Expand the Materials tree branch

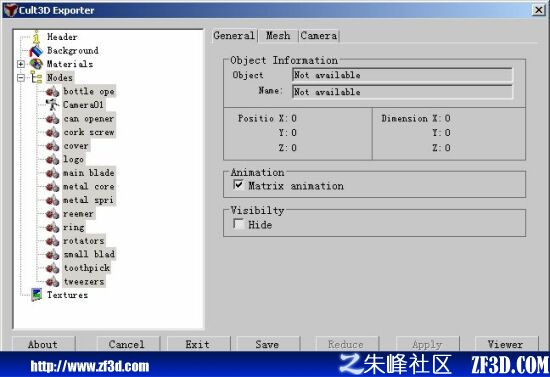[x=21, y=64]
